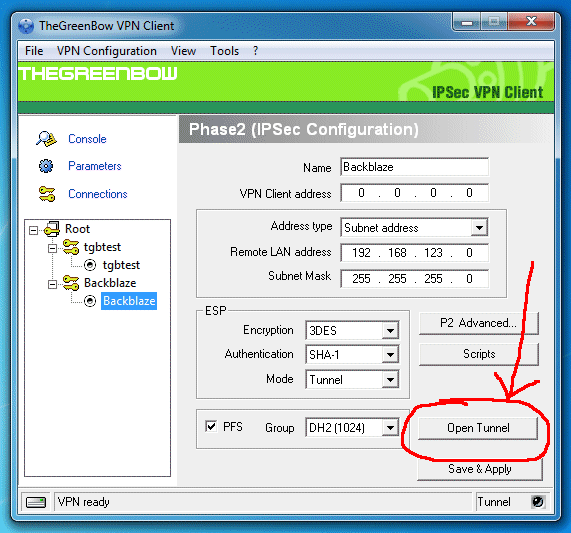Open the Connections link
The width and height of the screenshot is (571, 533).
tap(98, 194)
